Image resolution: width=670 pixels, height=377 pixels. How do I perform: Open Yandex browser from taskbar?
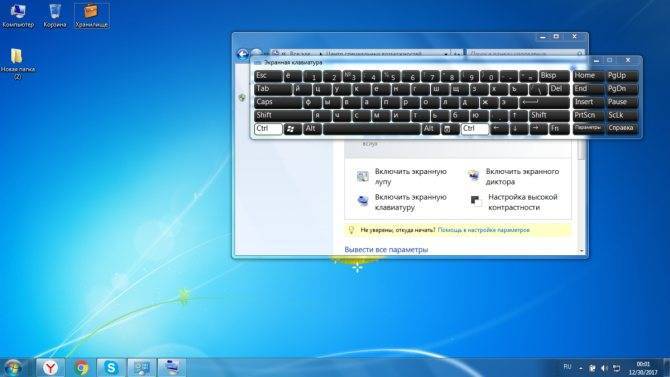tap(51, 368)
